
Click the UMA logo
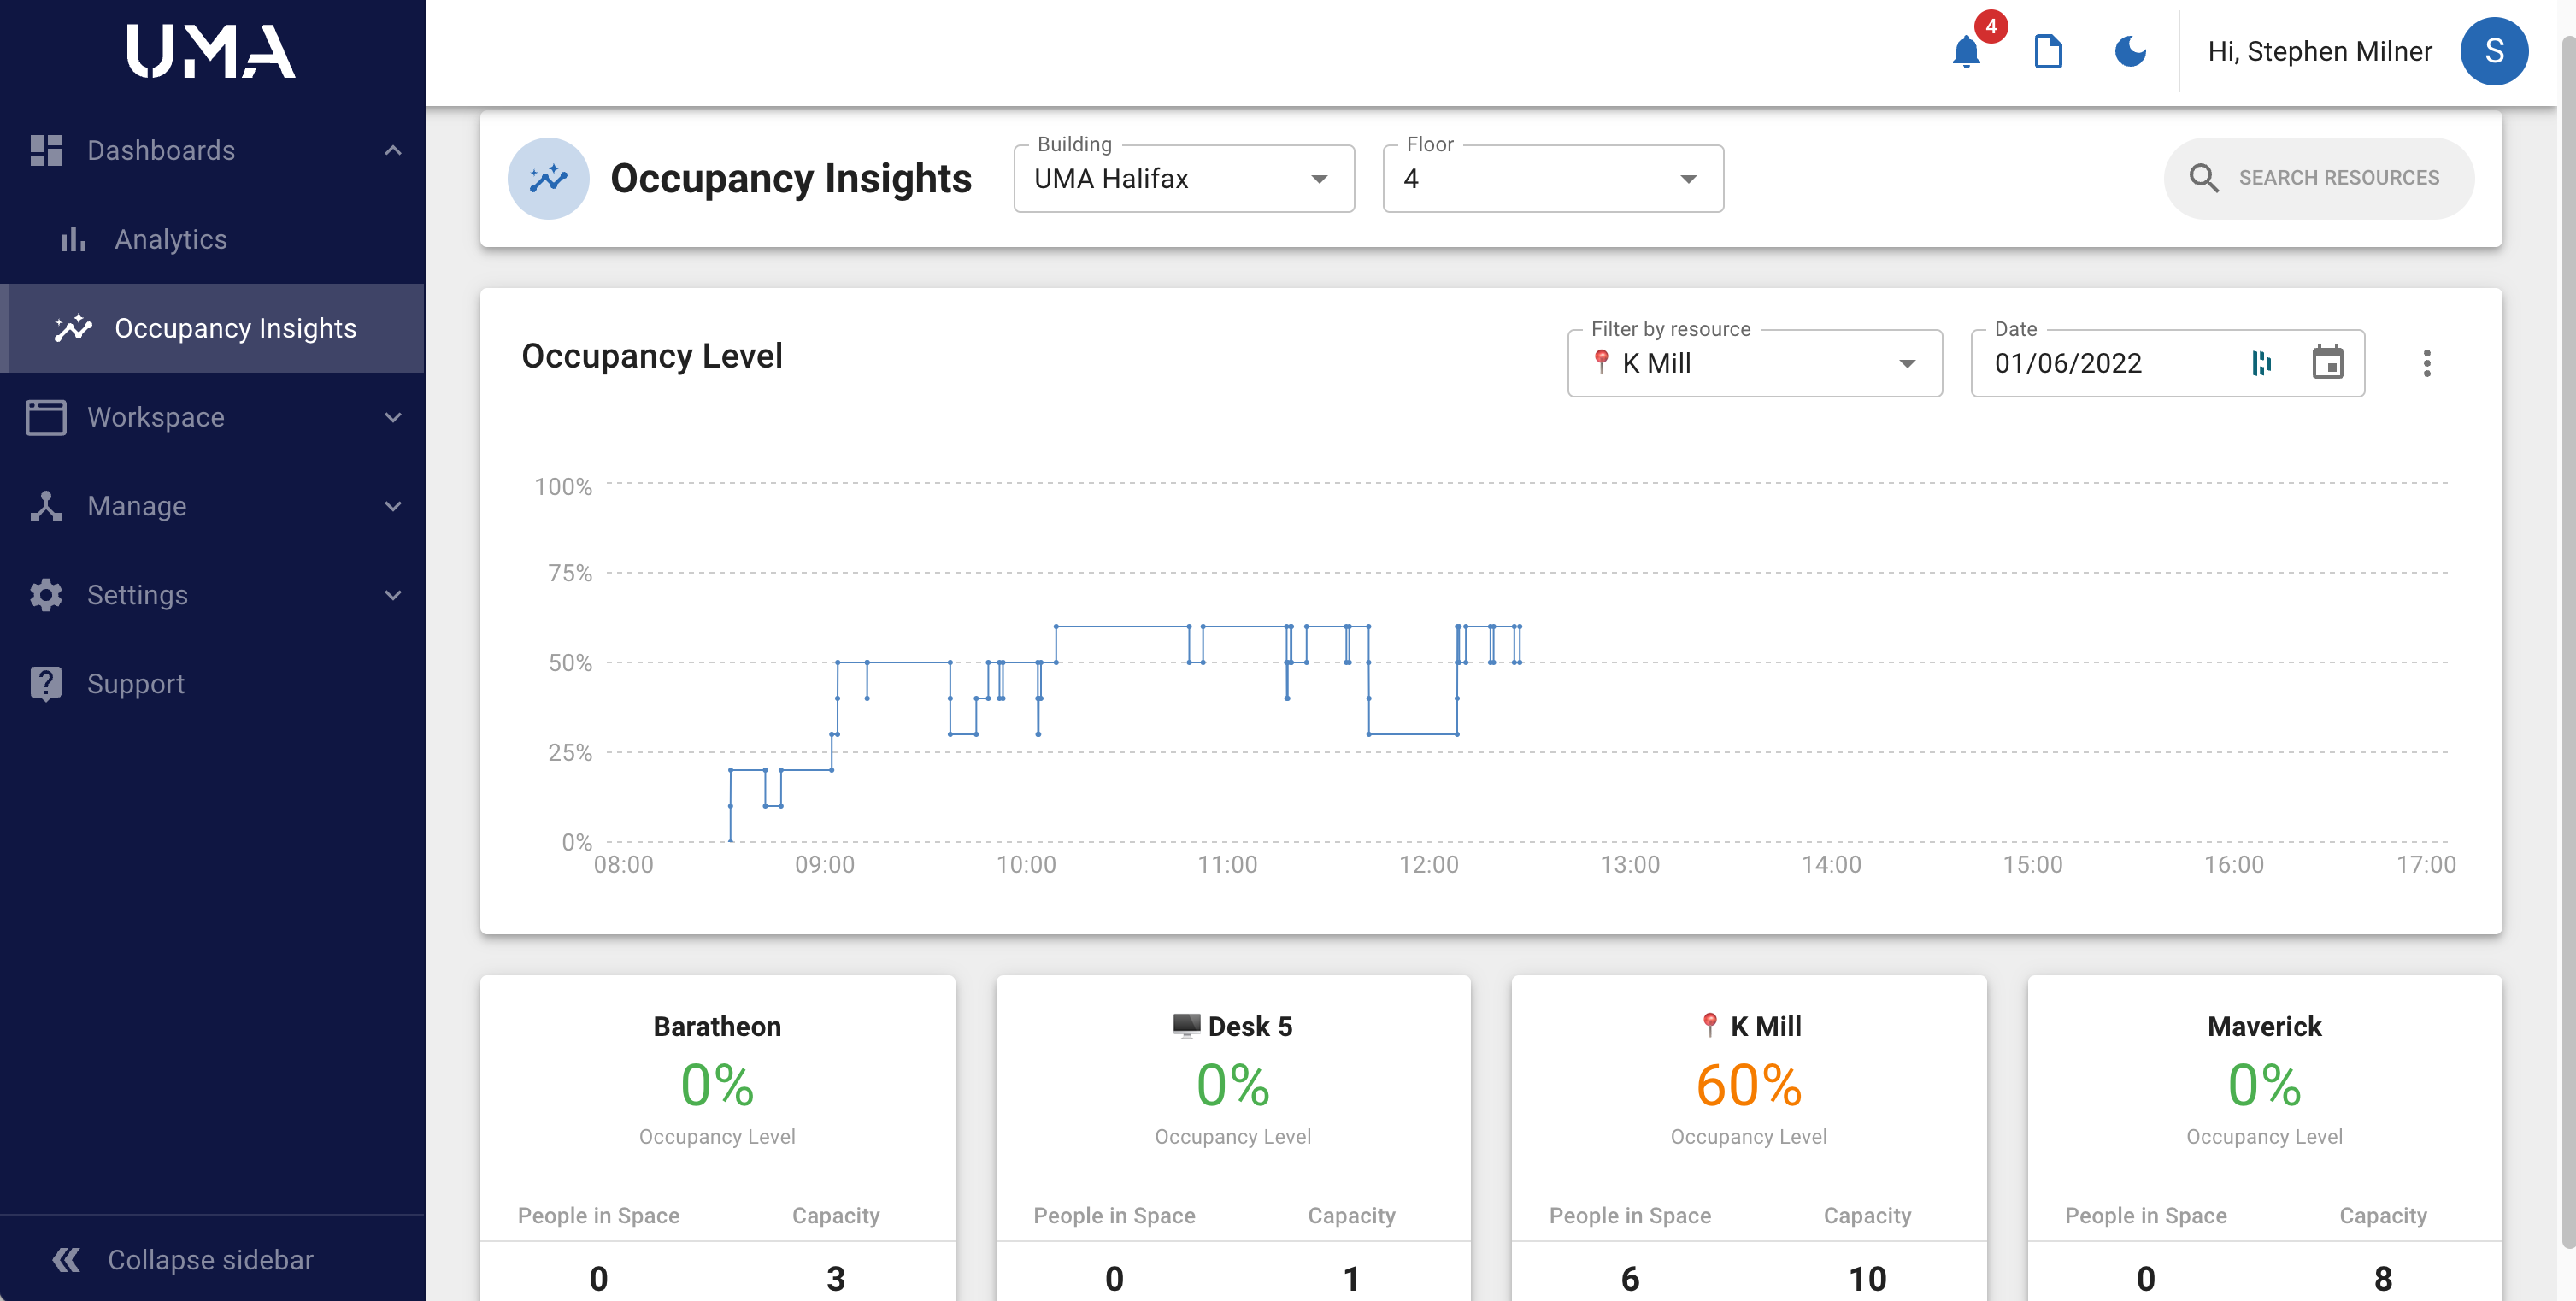(x=211, y=52)
